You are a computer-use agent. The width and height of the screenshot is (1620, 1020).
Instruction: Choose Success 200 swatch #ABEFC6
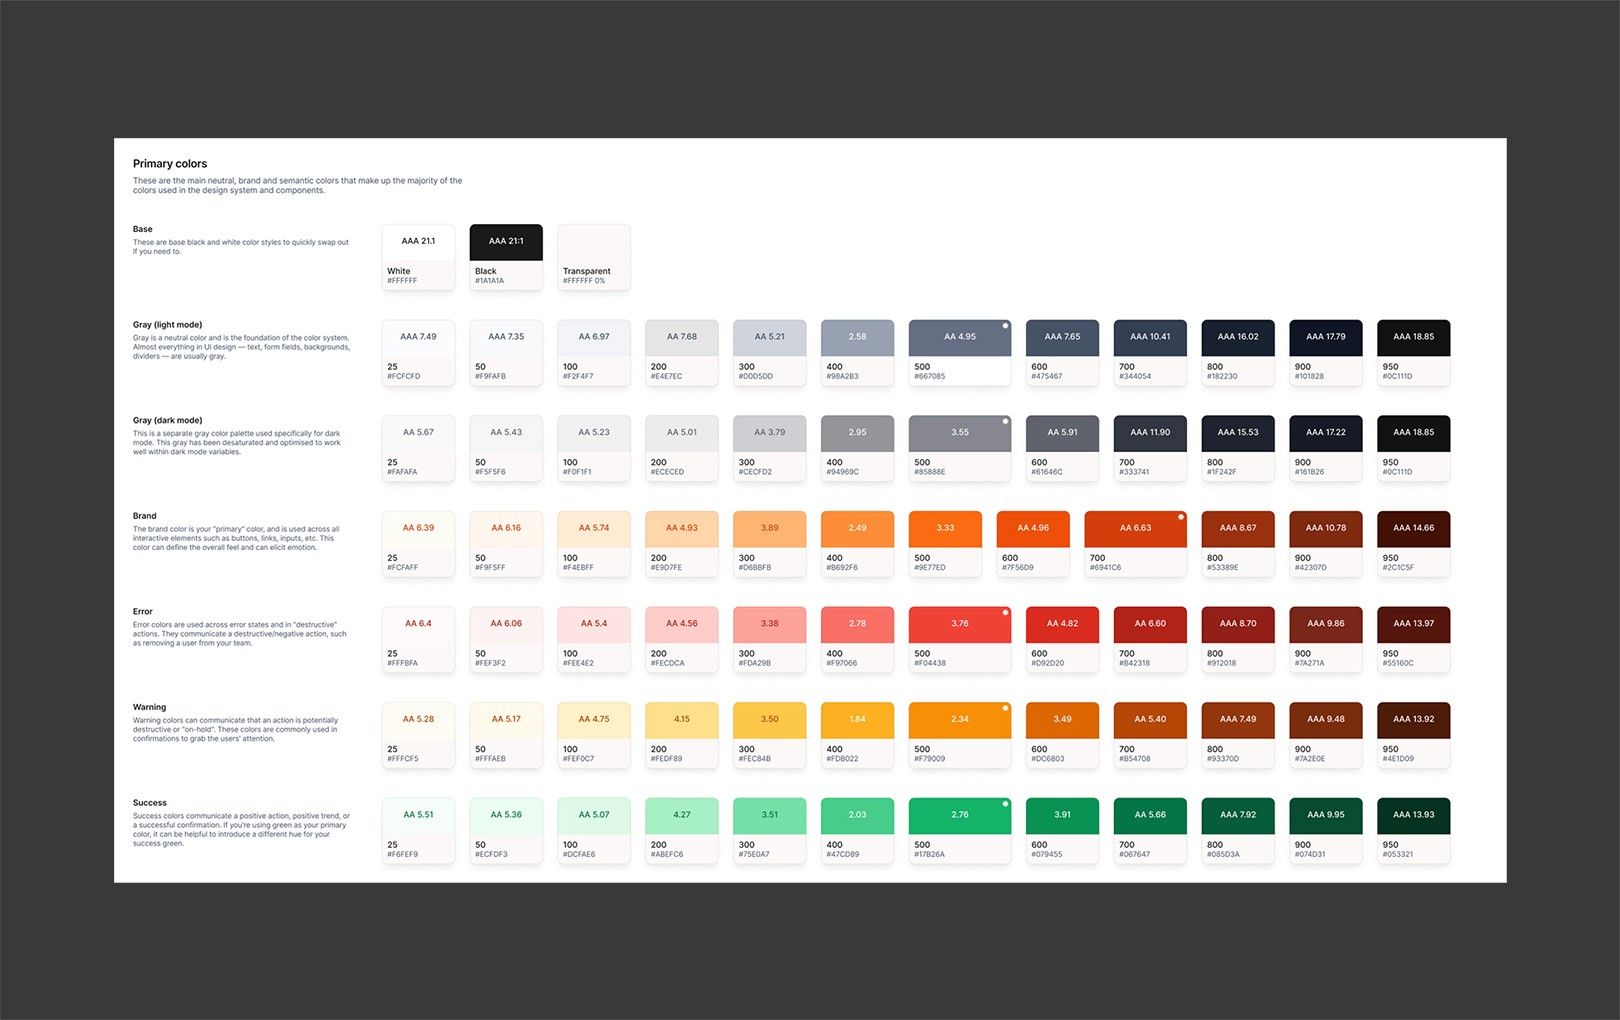tap(682, 831)
